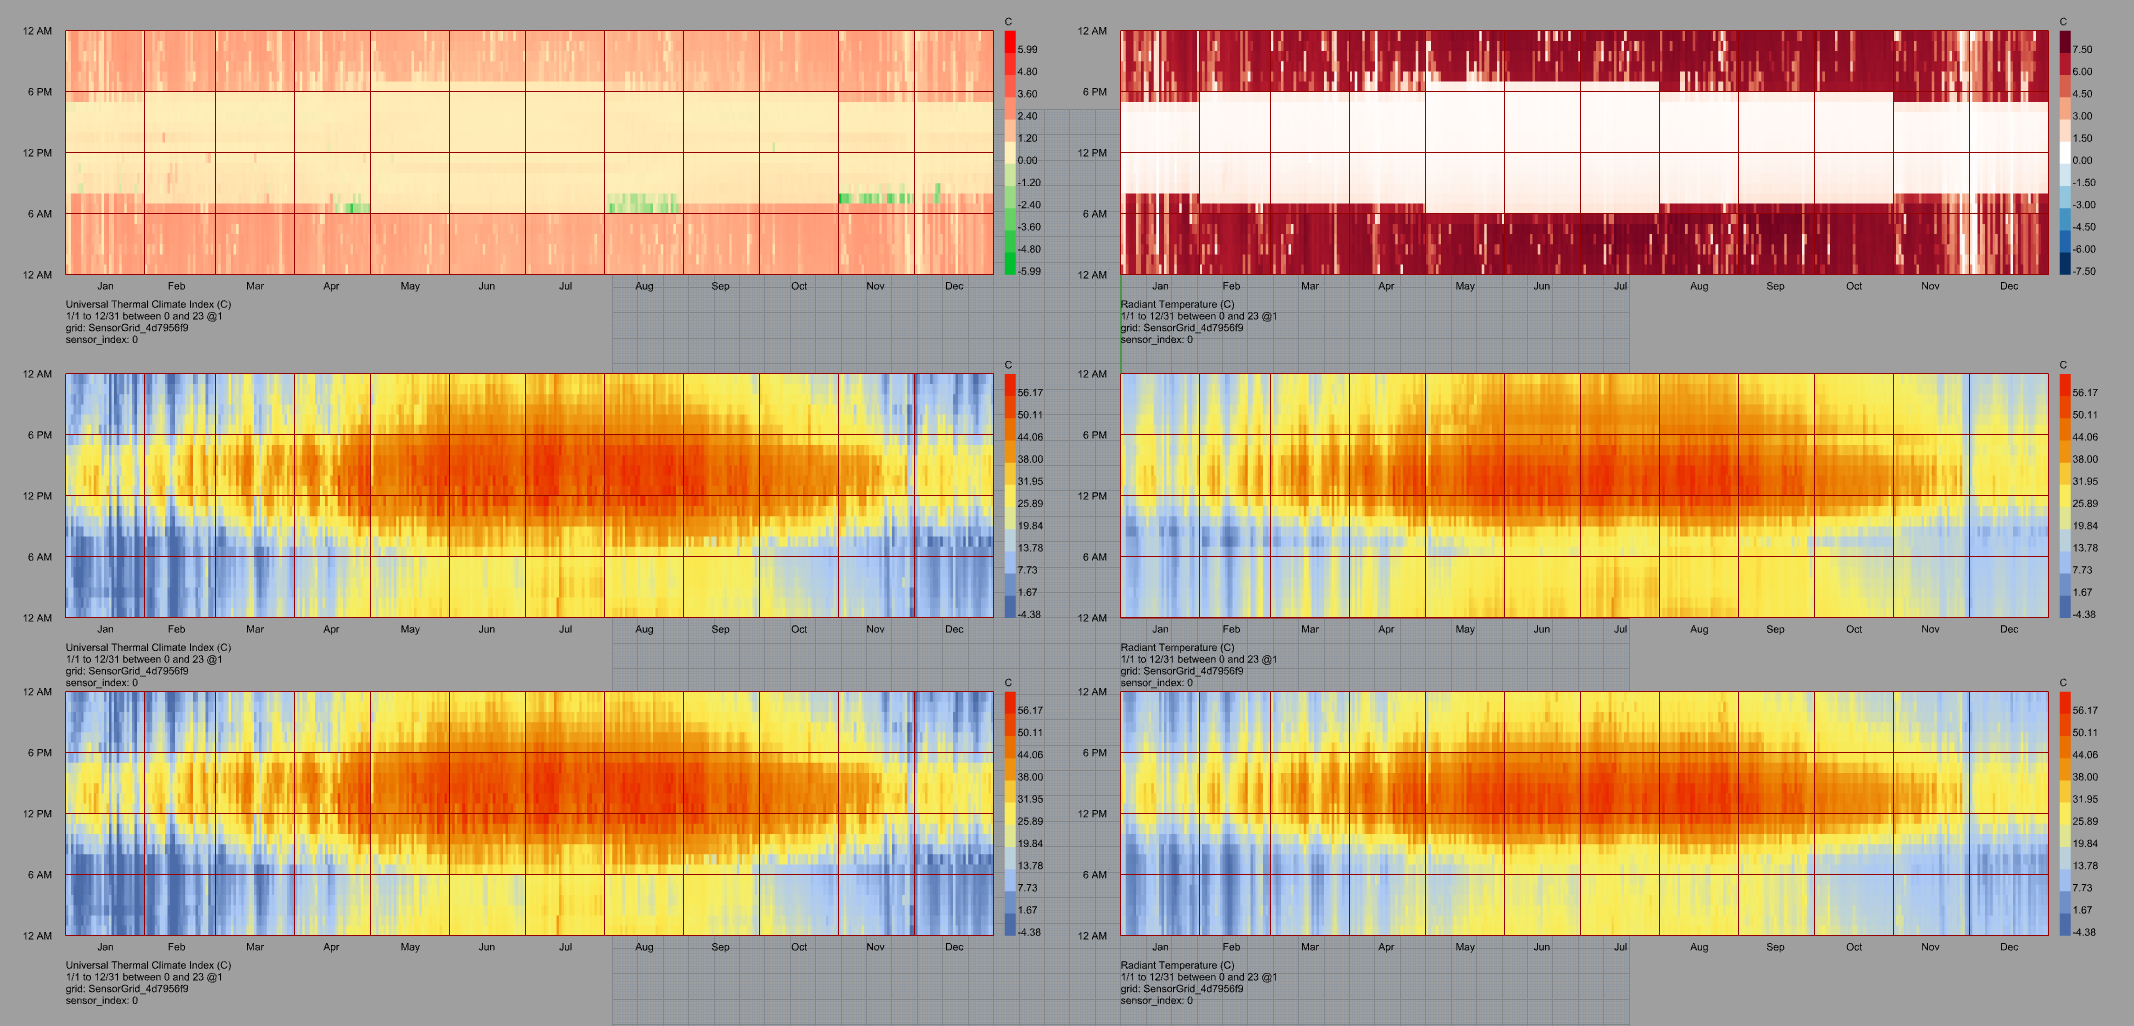Image resolution: width=2134 pixels, height=1026 pixels.
Task: Click the middle-right Radiant Temperature heatmap
Action: [x=1584, y=495]
